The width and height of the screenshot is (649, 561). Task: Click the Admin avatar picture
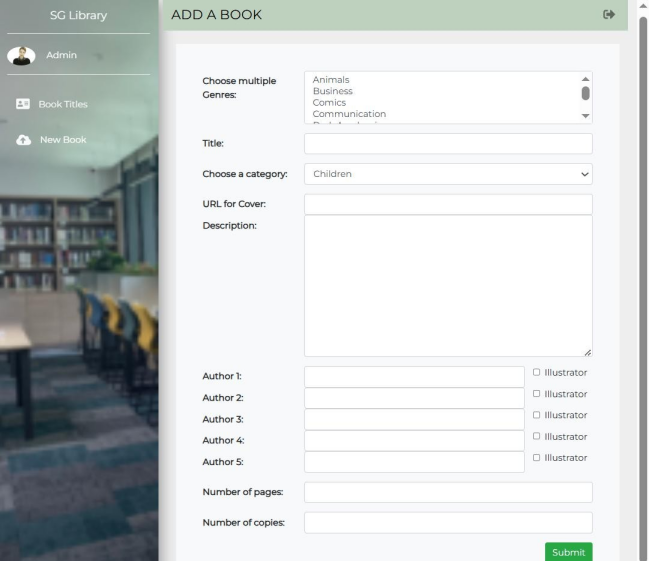click(22, 55)
